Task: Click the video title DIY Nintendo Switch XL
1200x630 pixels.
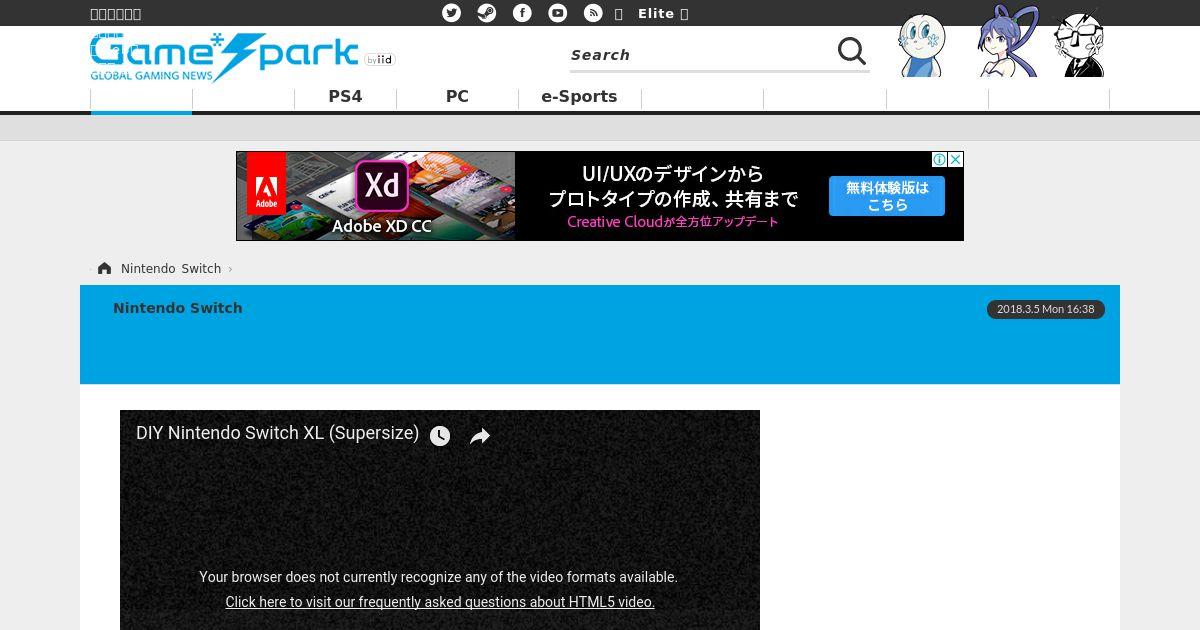Action: 277,433
